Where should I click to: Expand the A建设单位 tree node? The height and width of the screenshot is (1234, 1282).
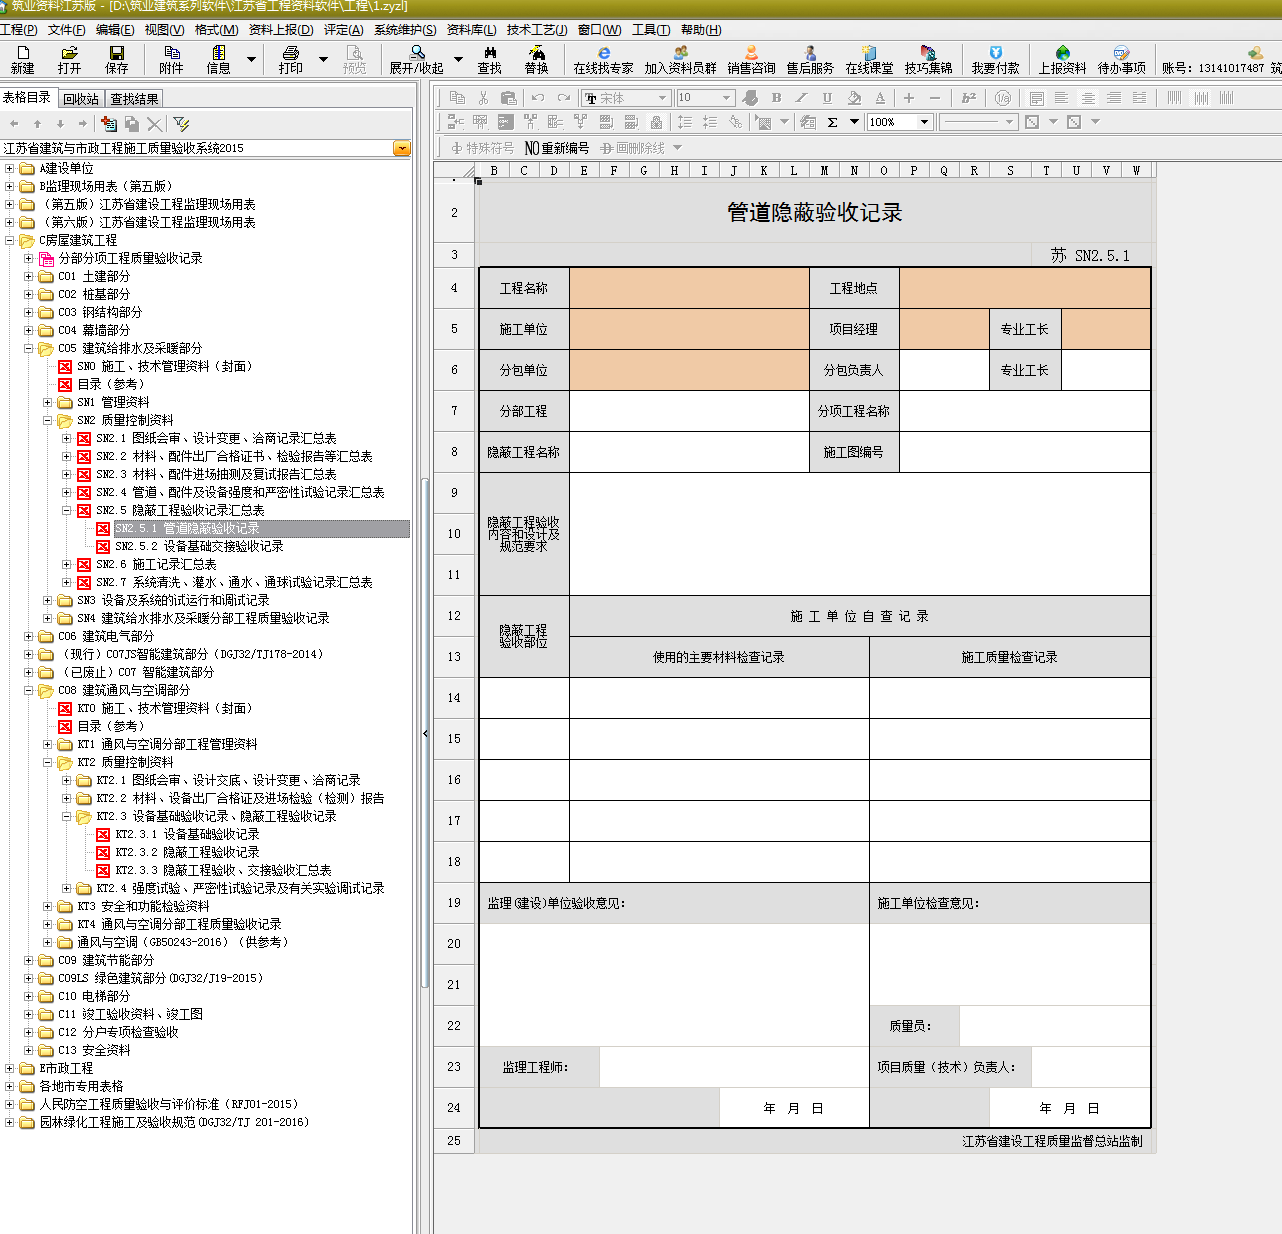click(10, 168)
